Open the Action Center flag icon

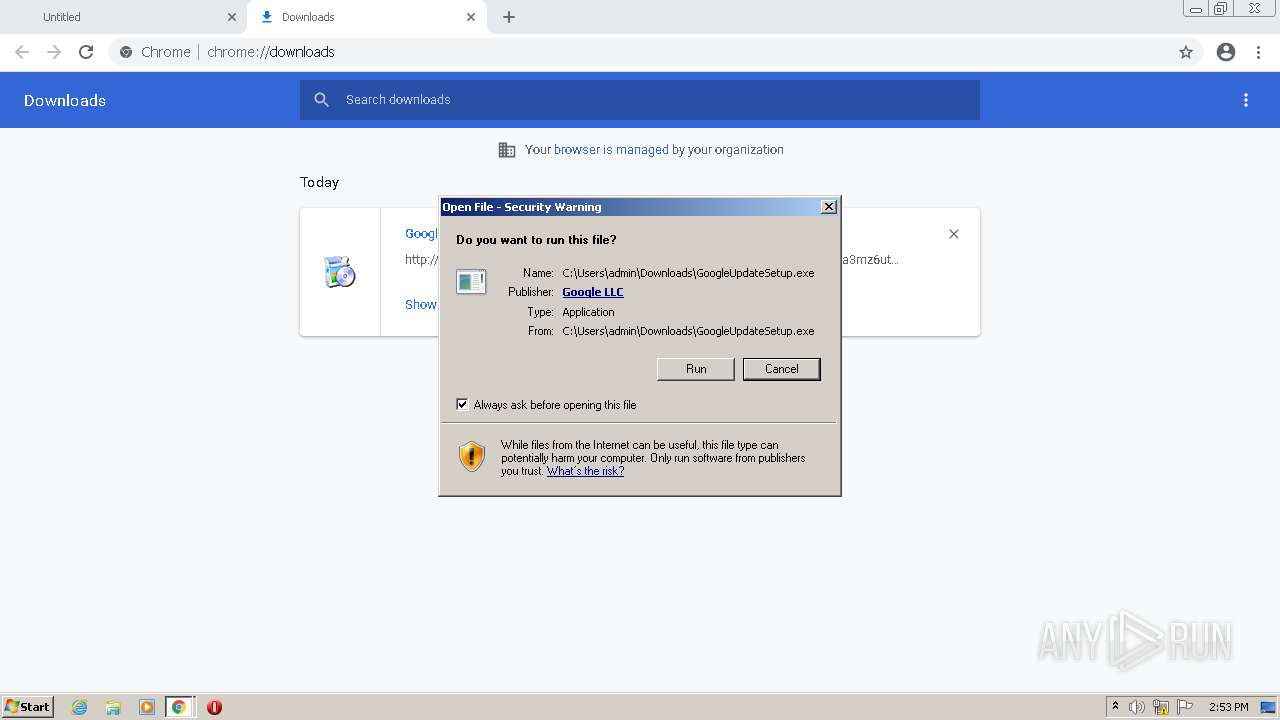1185,707
